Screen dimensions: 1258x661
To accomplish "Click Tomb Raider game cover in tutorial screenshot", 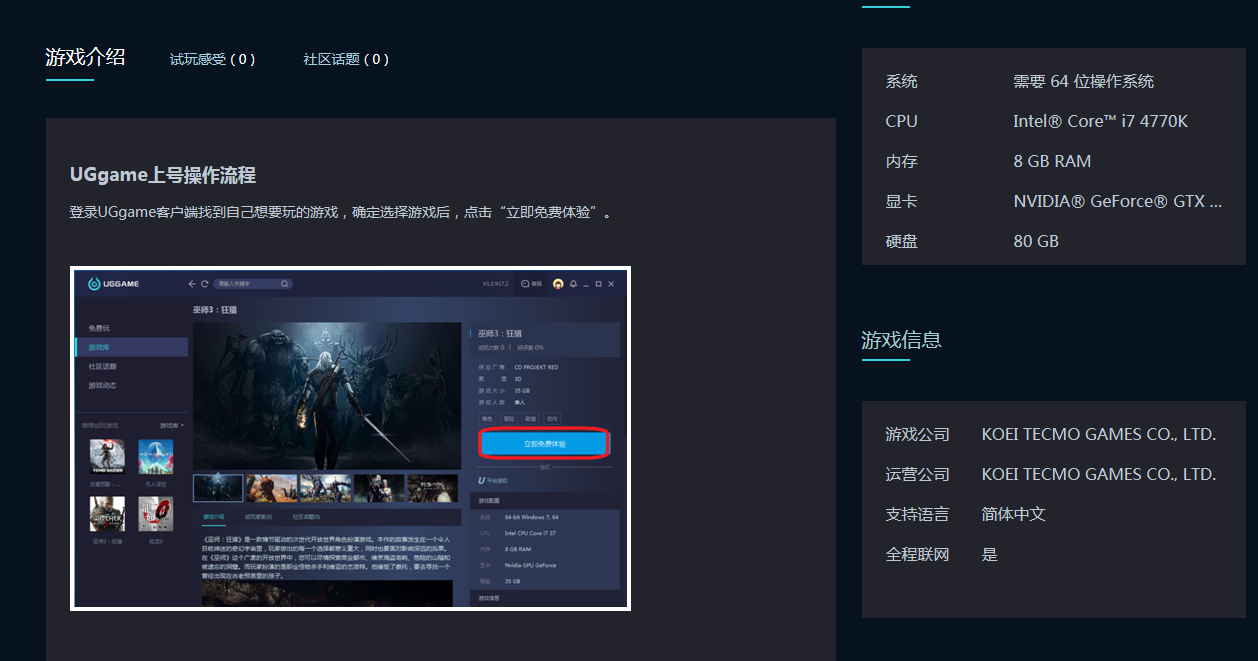I will click(x=107, y=458).
